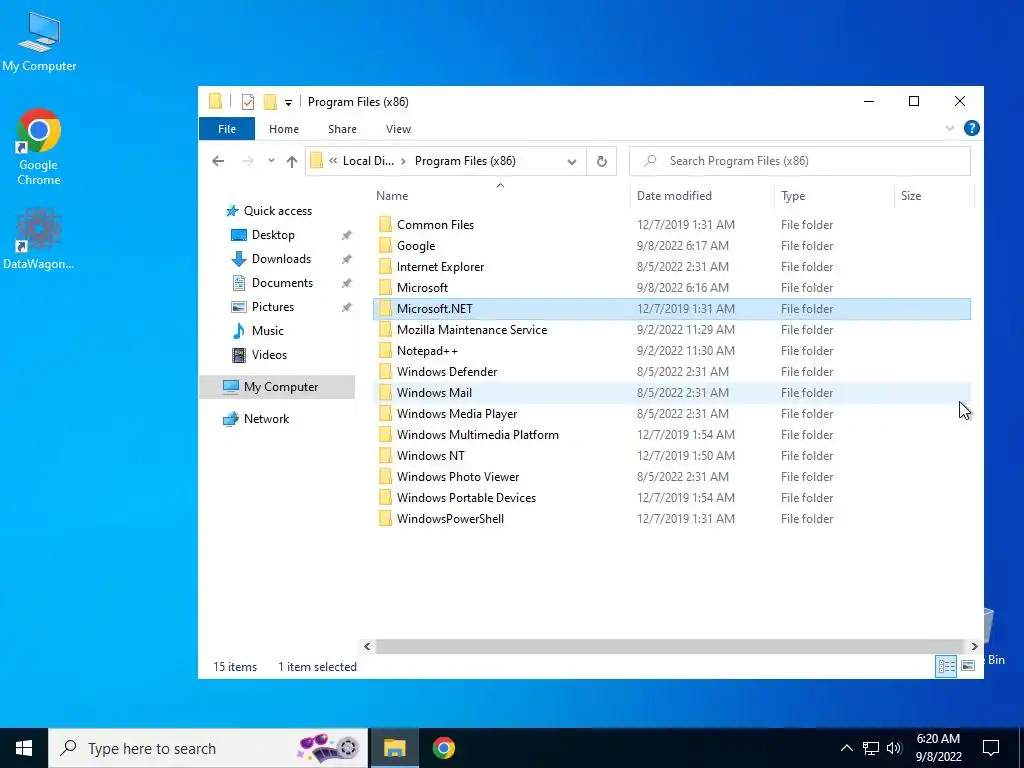Open Downloads in the navigation pane
Screen dimensions: 1024x768
[281, 259]
